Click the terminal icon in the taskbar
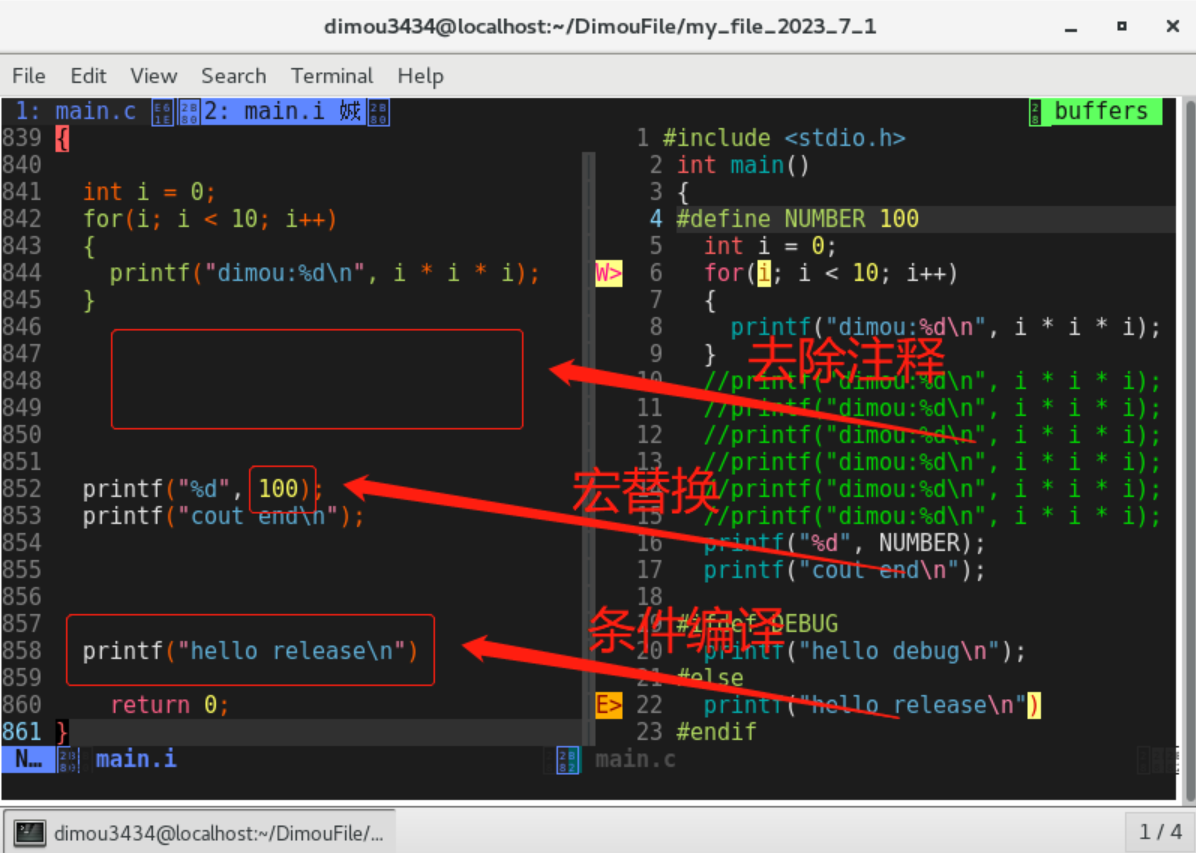This screenshot has width=1196, height=853. [x=31, y=832]
